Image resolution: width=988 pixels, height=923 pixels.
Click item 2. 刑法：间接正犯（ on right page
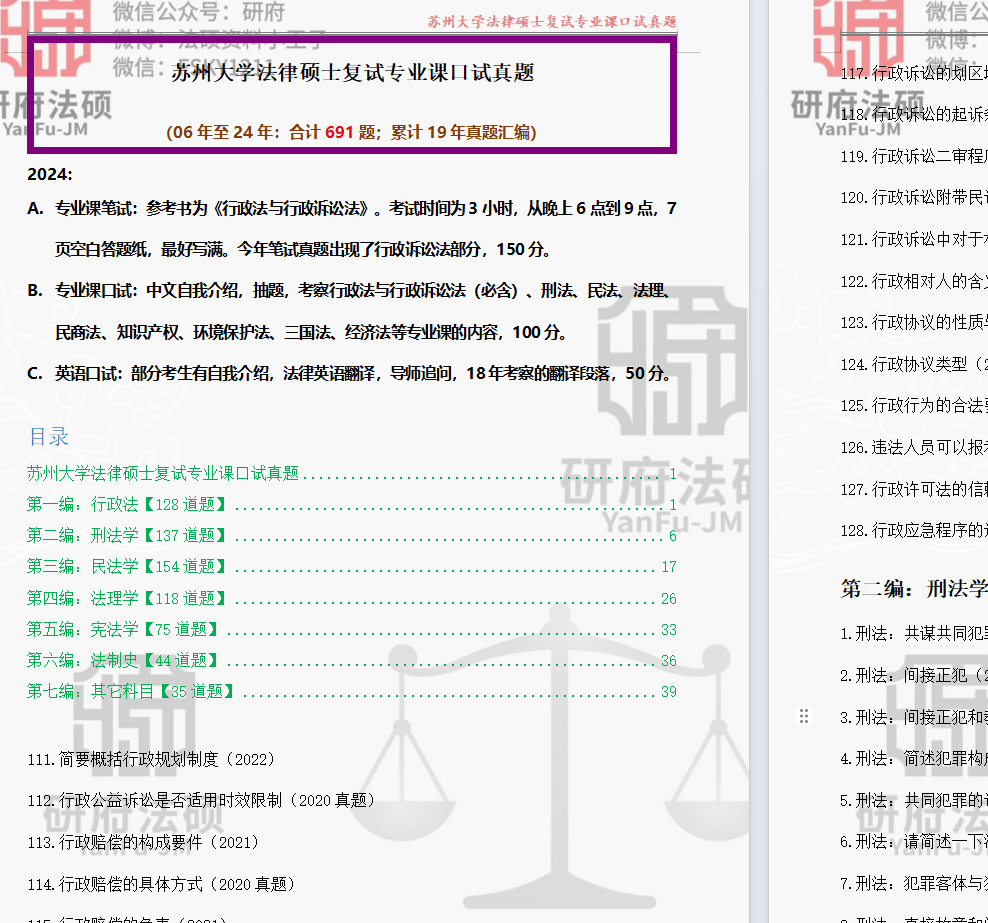pos(914,675)
